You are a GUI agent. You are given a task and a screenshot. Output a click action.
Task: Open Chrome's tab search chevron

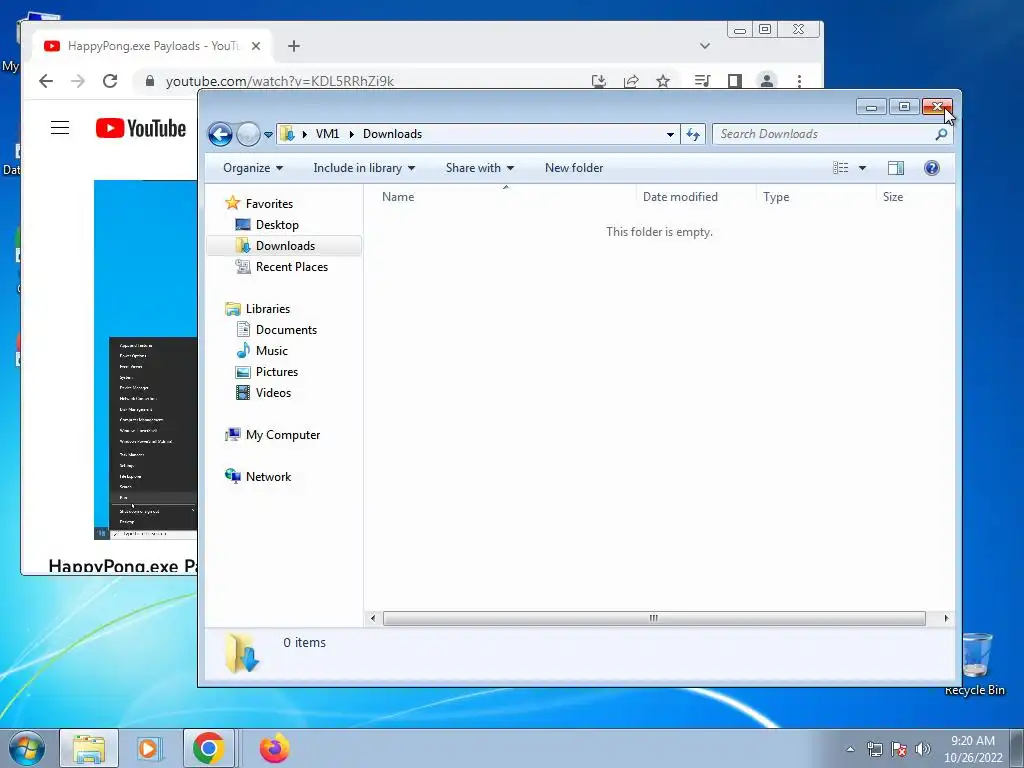point(705,46)
